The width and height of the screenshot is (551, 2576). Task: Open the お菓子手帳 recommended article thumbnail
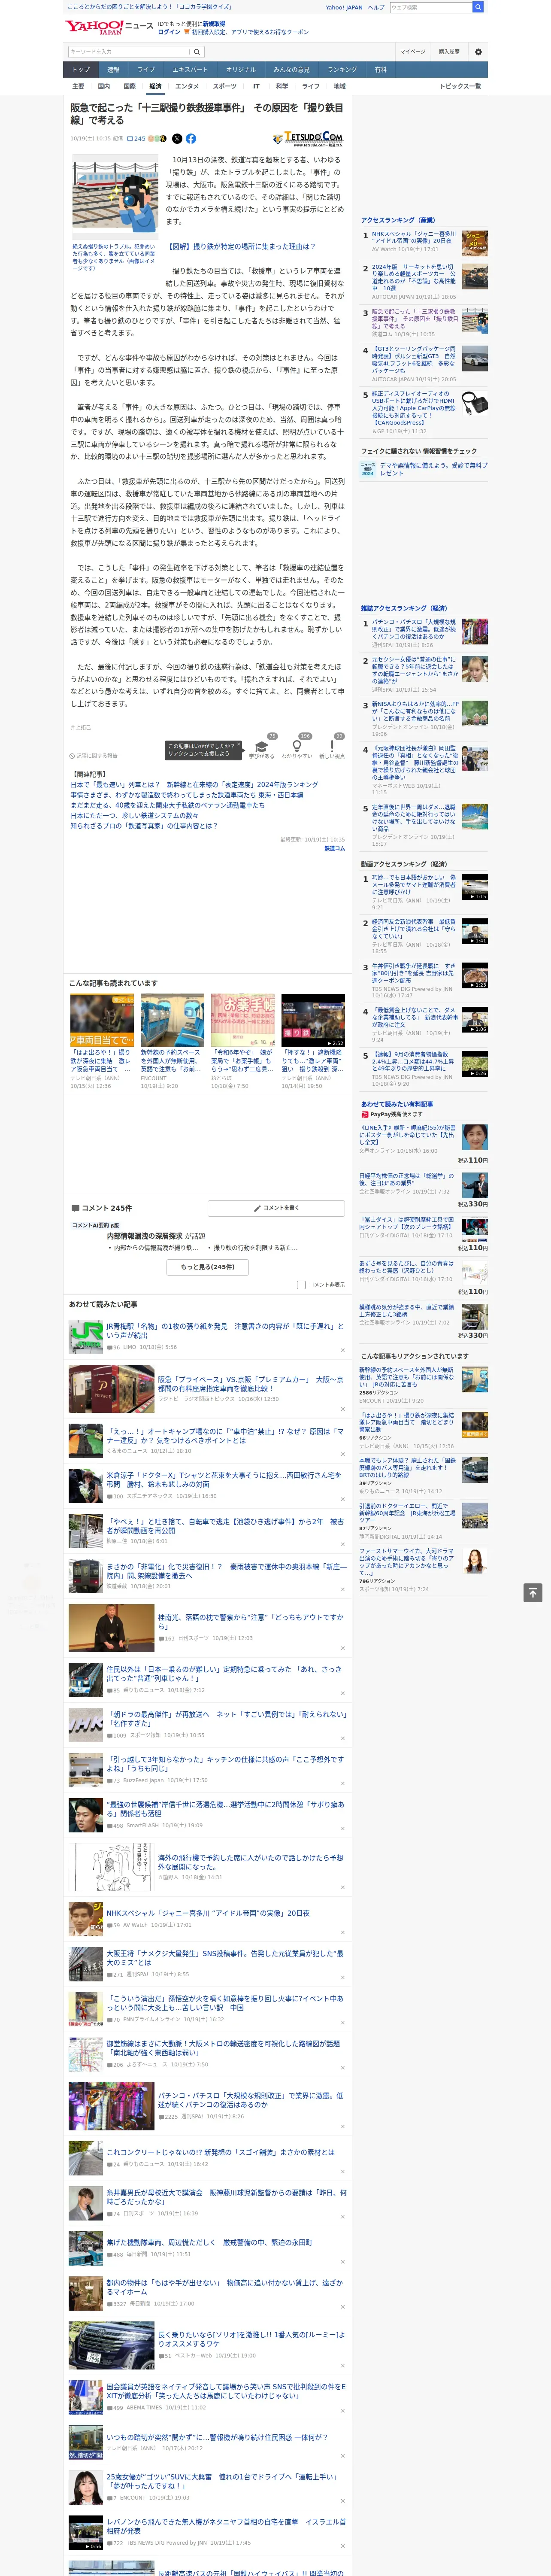pyautogui.click(x=242, y=1021)
